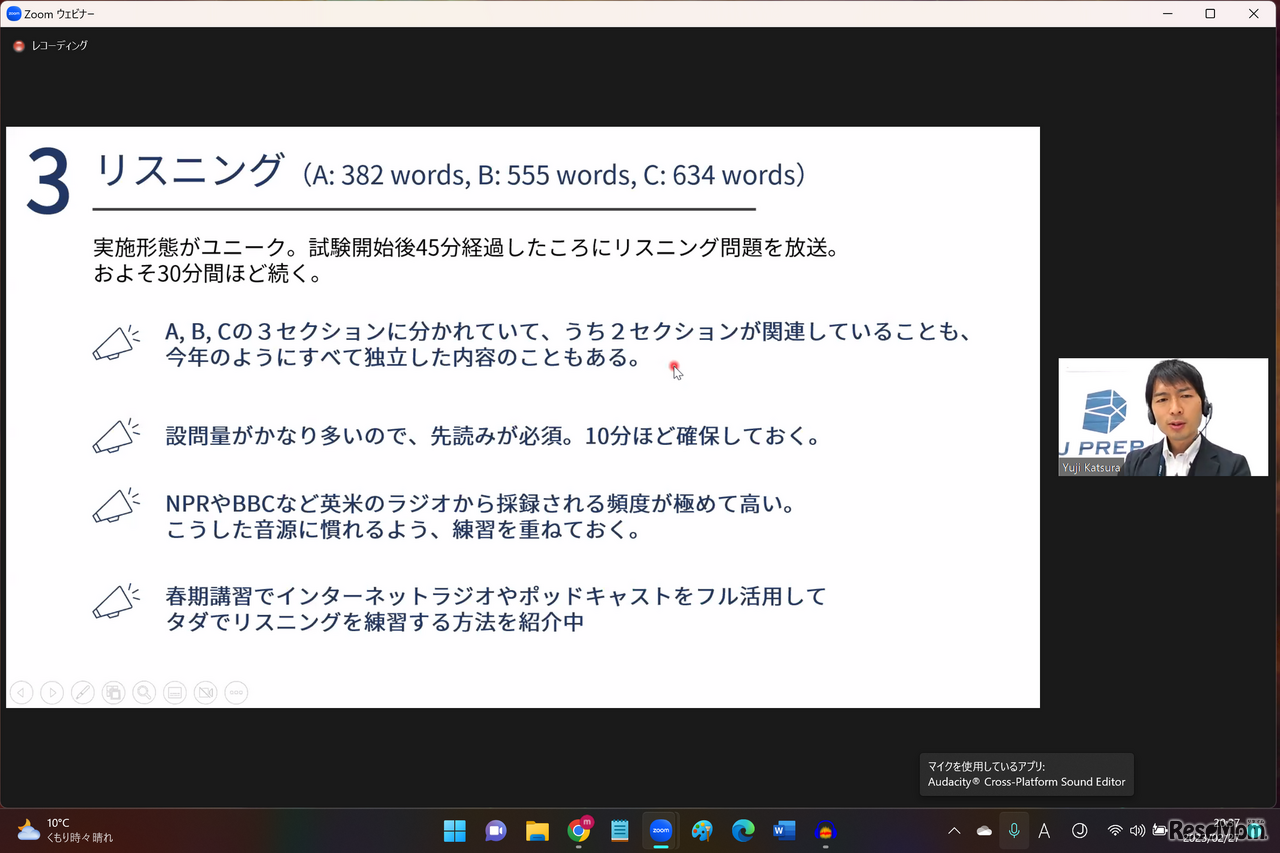
Task: Switch to Google Chrome in taskbar
Action: coord(579,831)
